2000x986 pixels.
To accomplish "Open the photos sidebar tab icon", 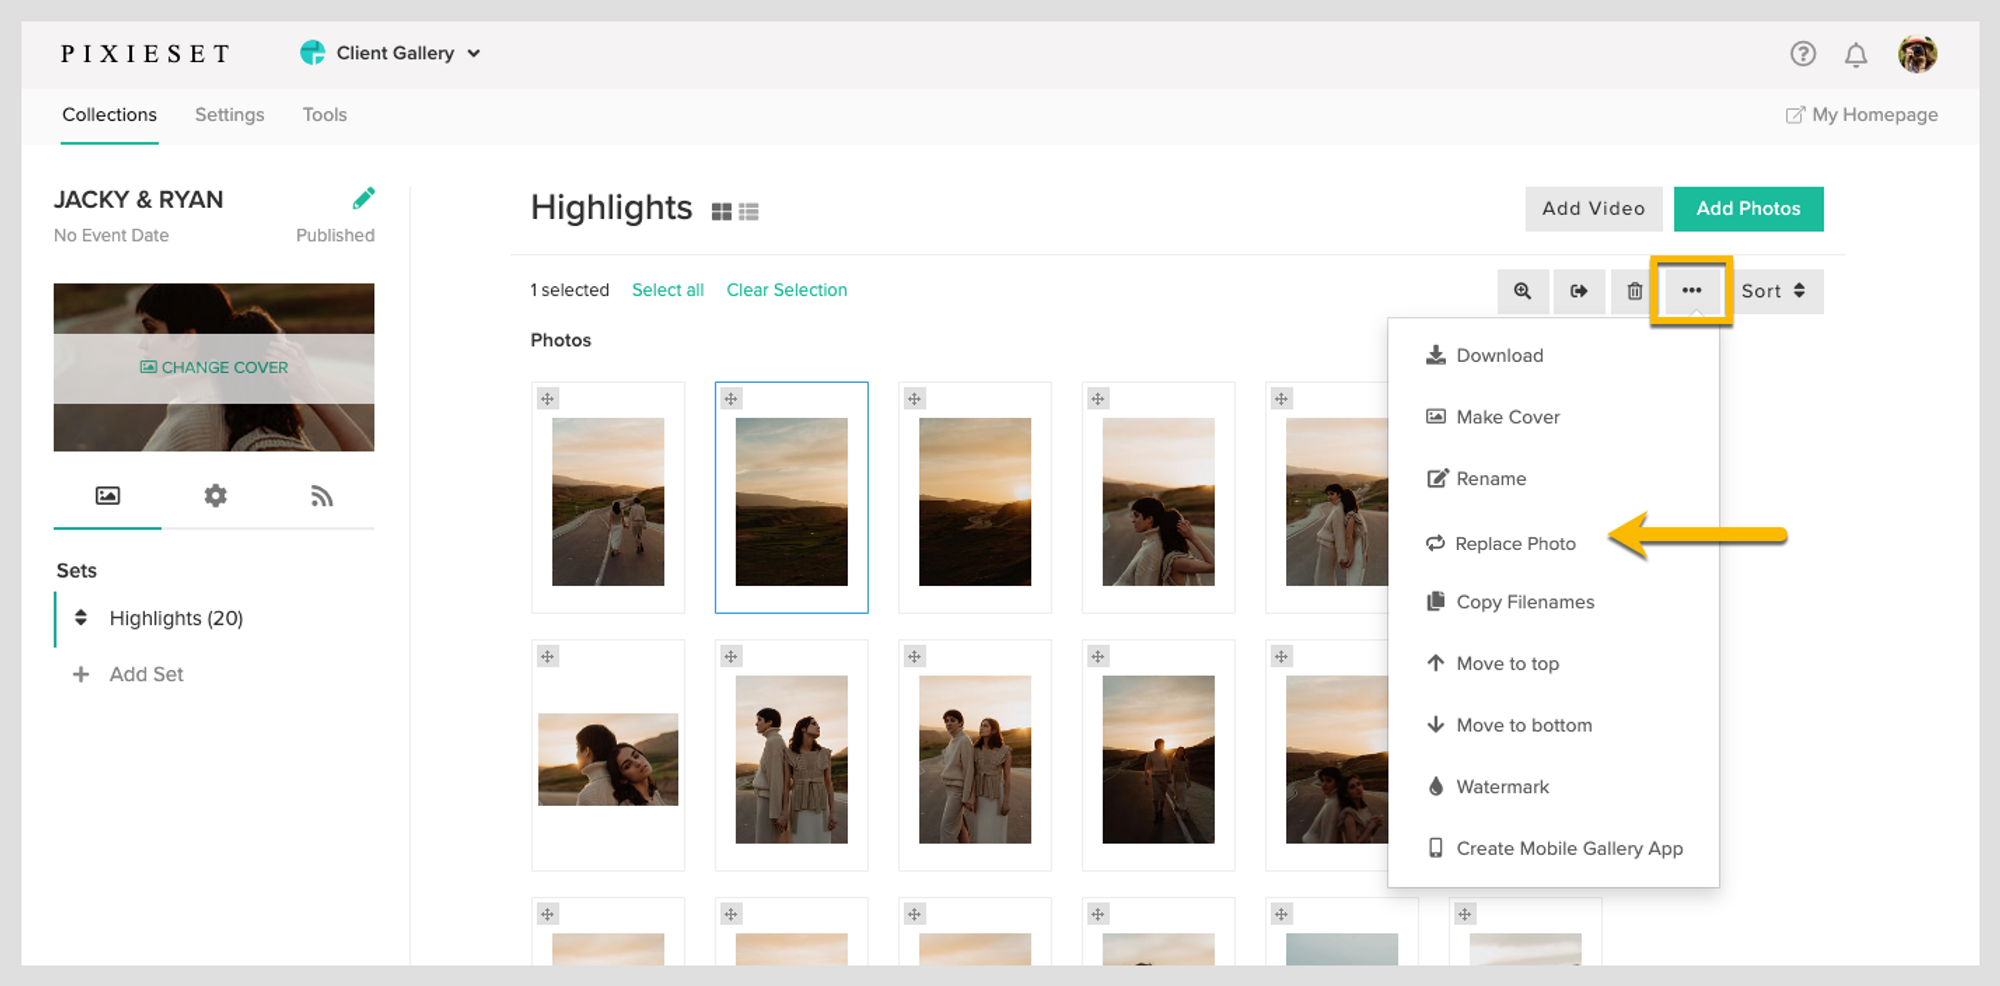I will tap(107, 496).
